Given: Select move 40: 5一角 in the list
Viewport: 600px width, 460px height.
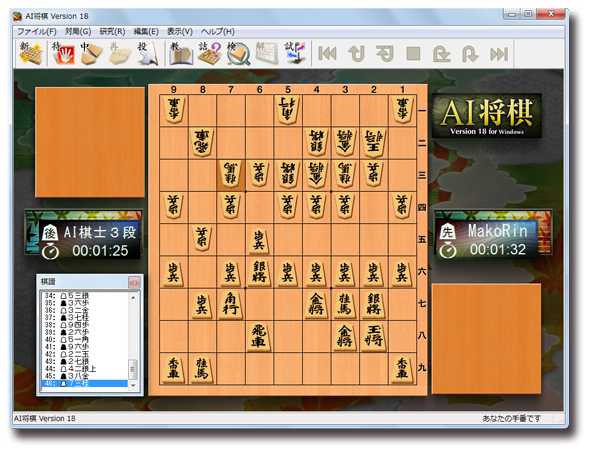Looking at the screenshot, I should (x=85, y=339).
